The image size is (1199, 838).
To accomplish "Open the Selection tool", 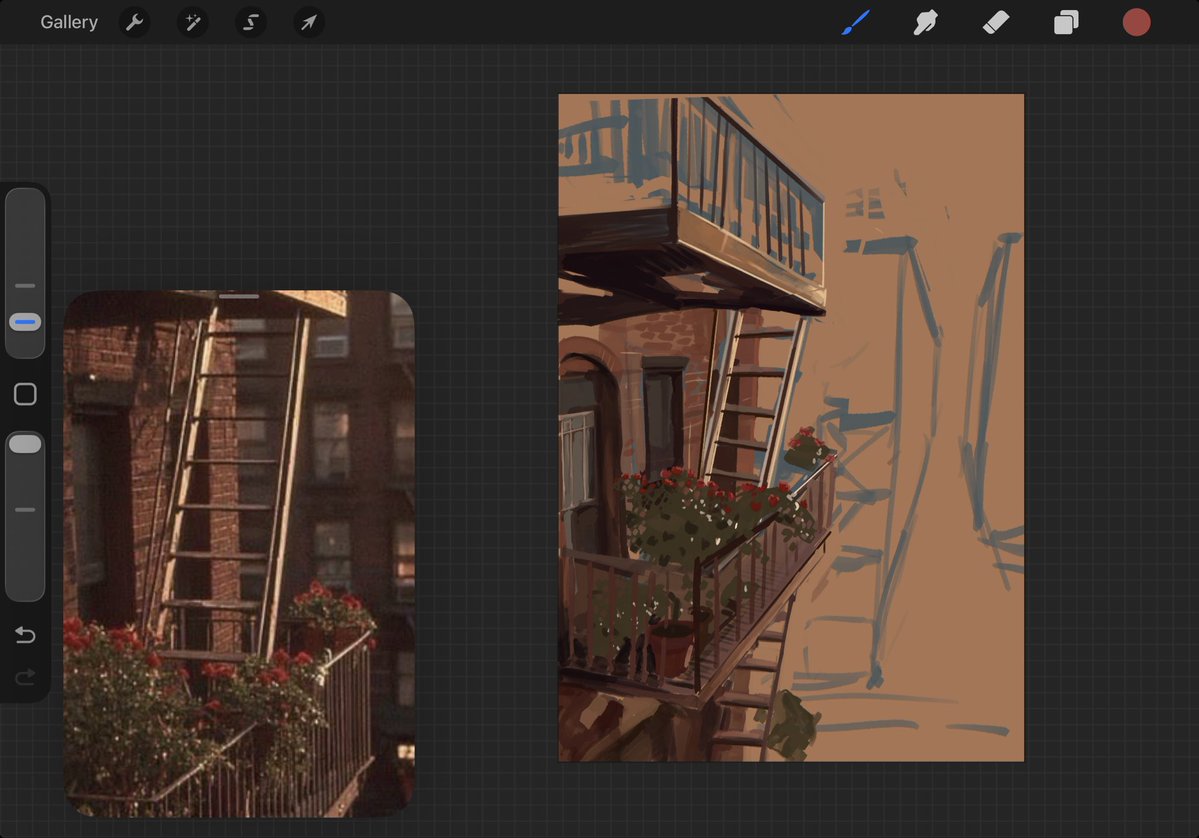I will [x=251, y=22].
